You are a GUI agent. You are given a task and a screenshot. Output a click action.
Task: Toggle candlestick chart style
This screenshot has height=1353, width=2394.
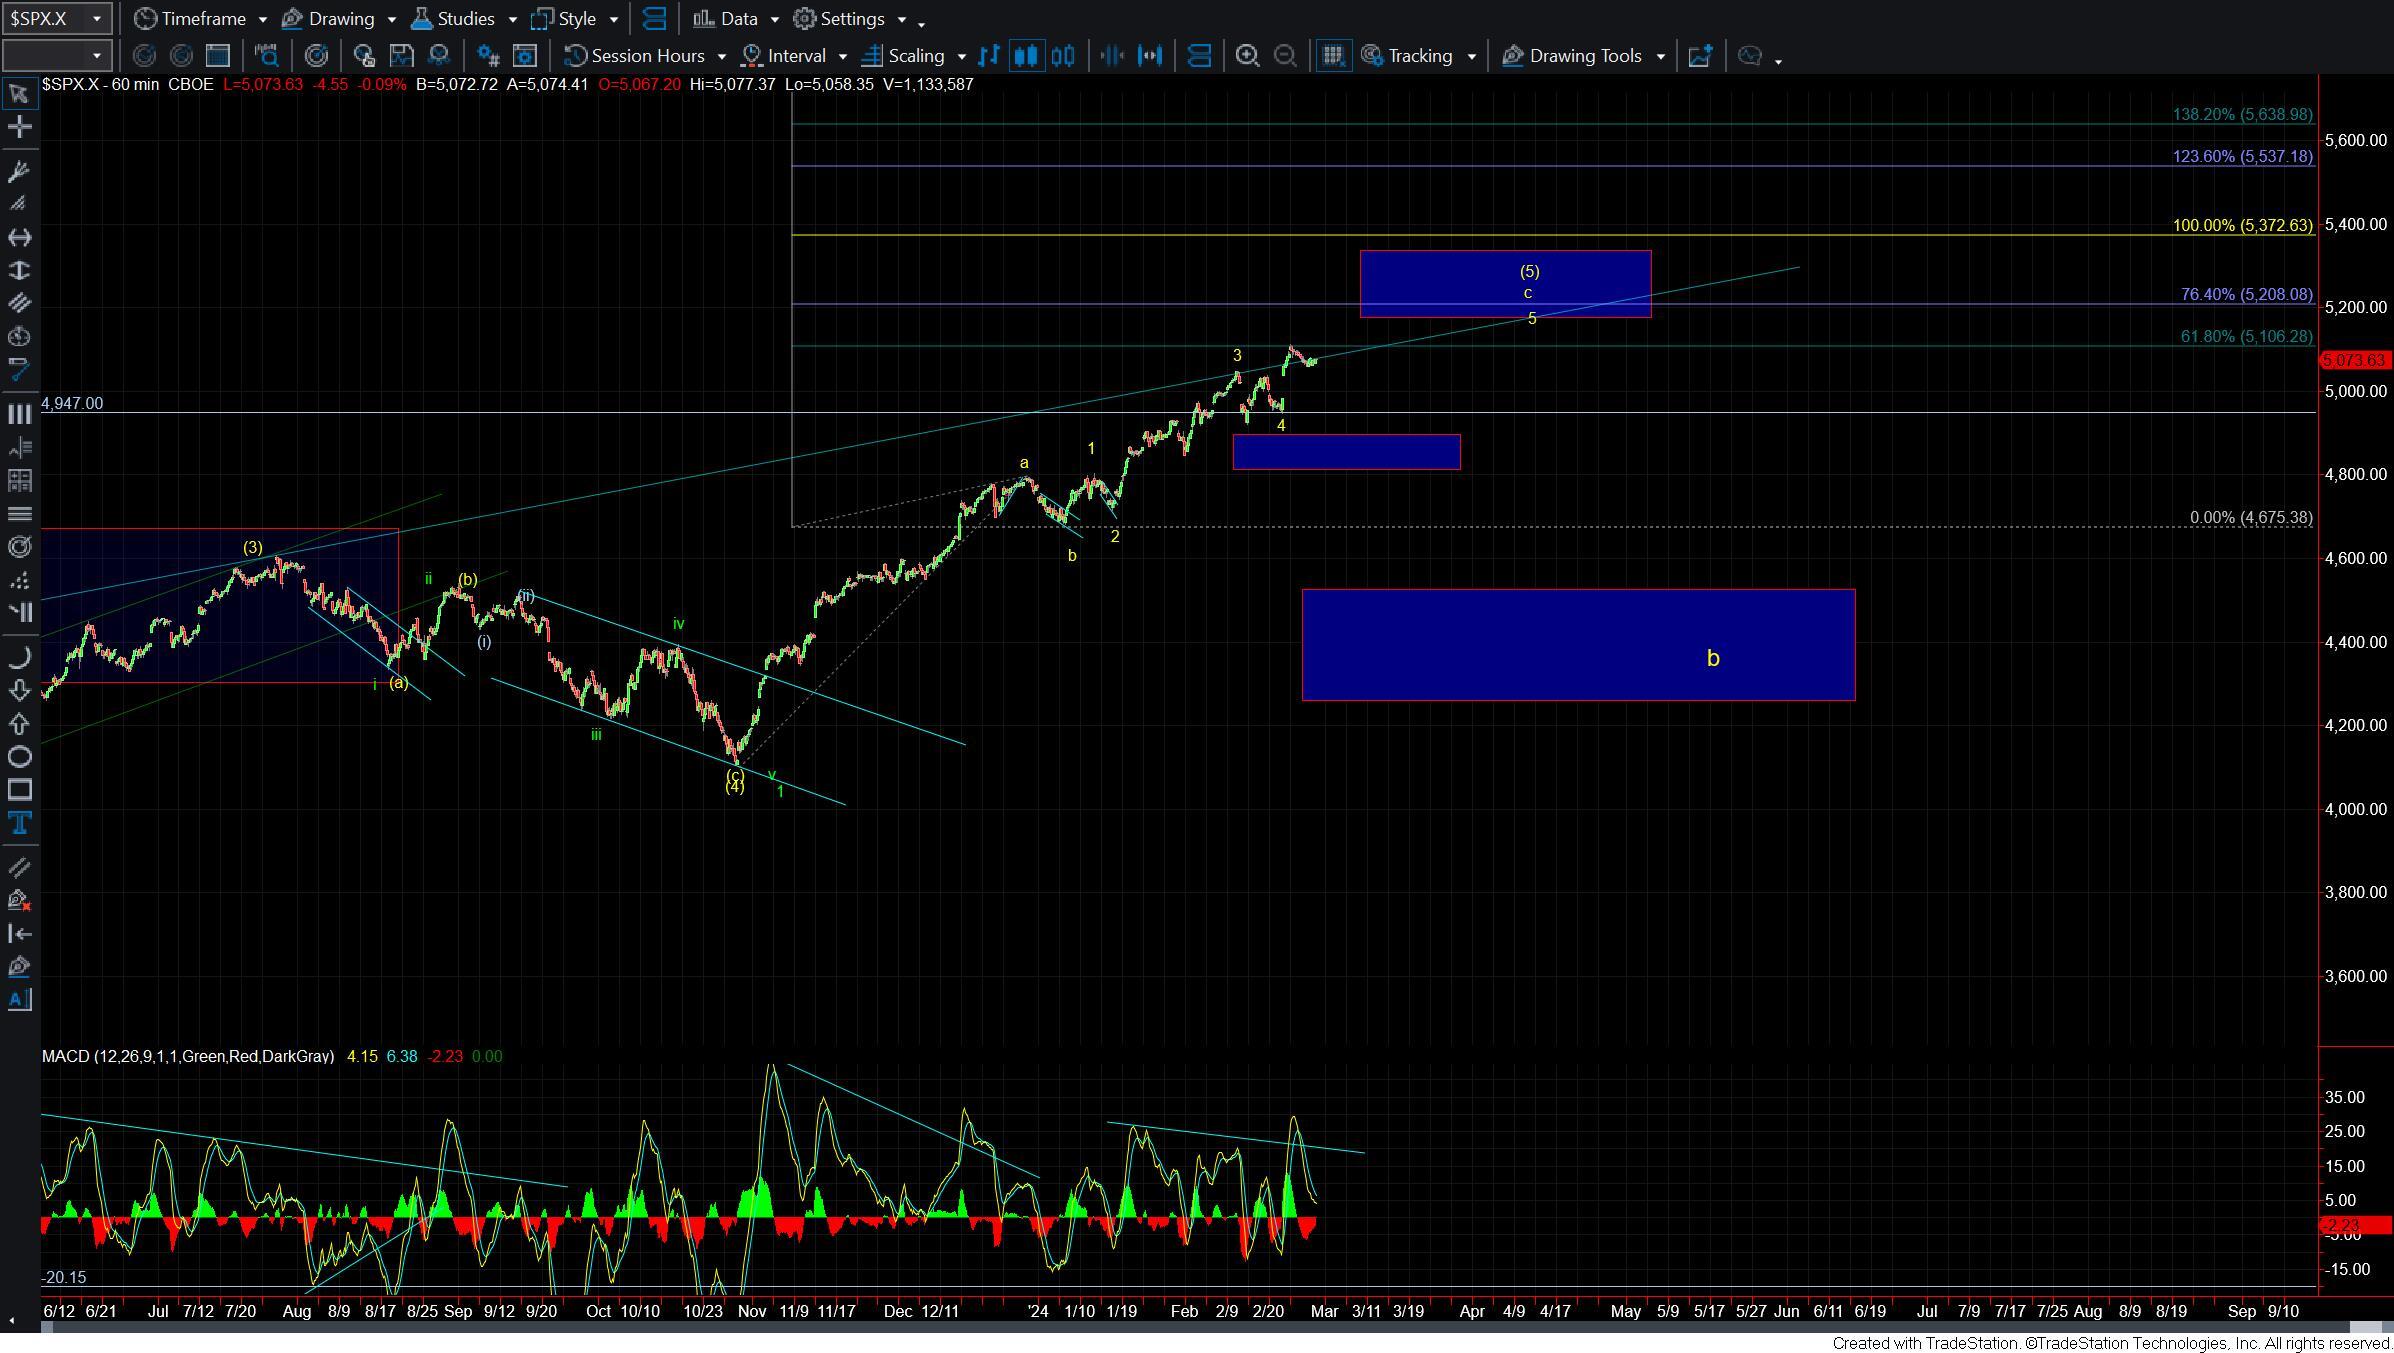point(1026,56)
